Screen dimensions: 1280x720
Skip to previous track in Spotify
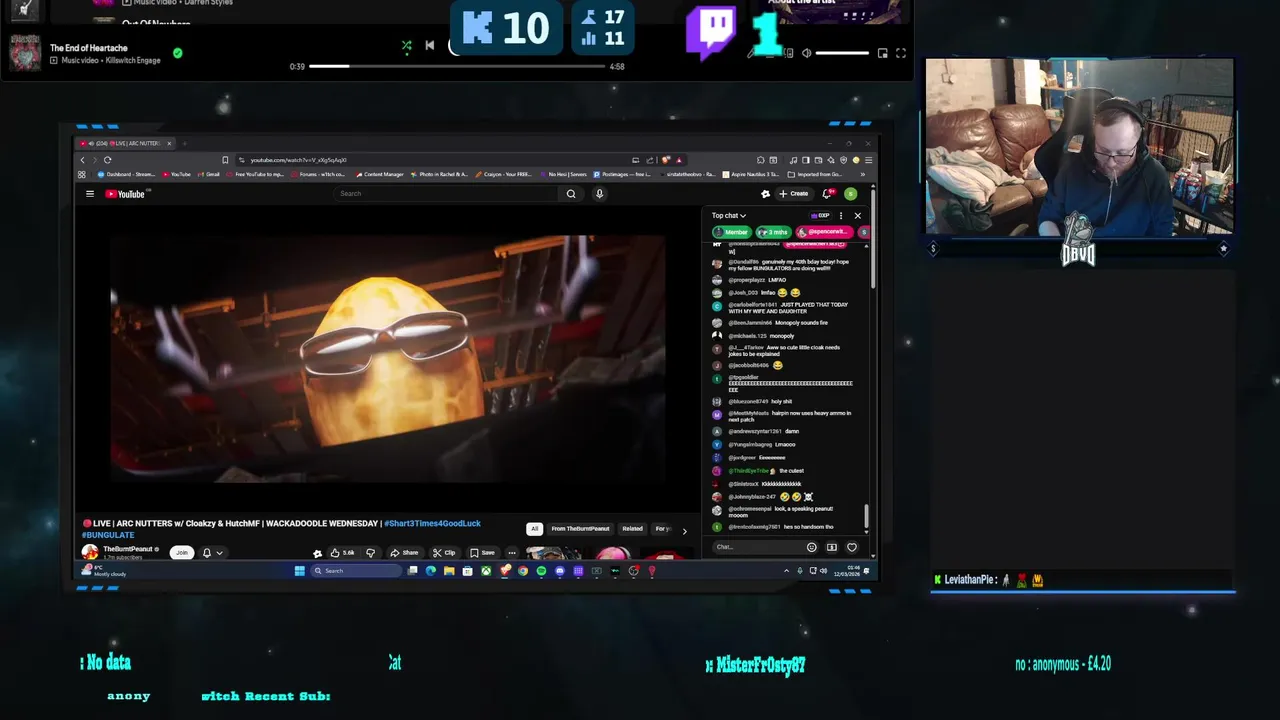[429, 46]
